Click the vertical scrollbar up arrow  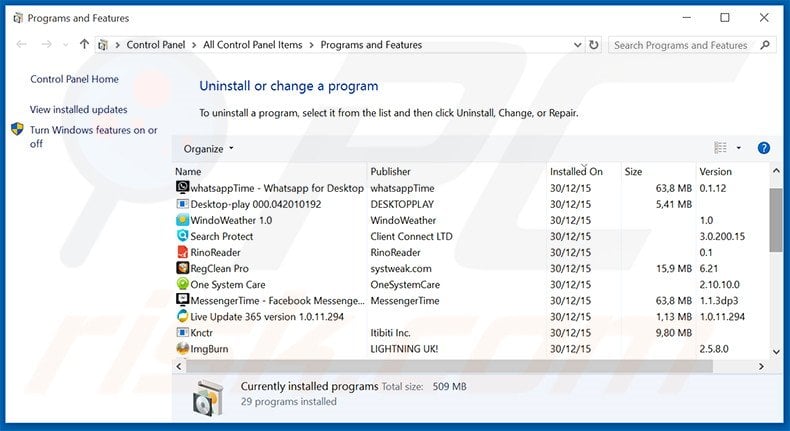[776, 171]
